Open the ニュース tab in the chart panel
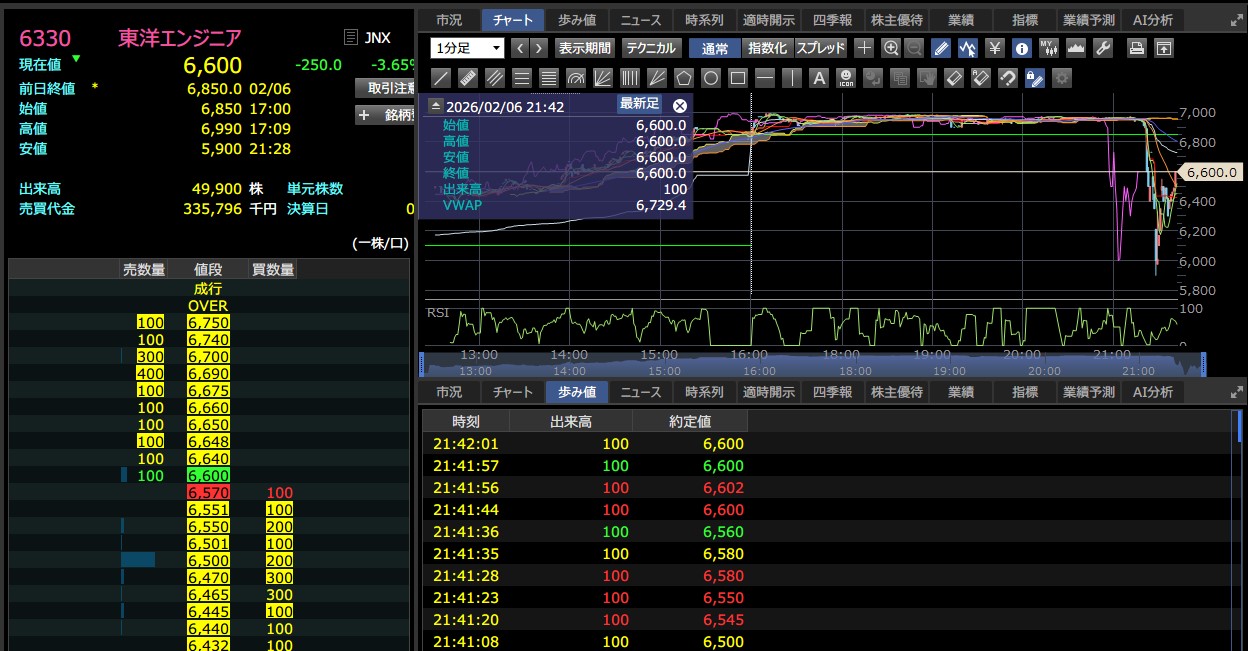Image resolution: width=1248 pixels, height=651 pixels. pos(641,20)
